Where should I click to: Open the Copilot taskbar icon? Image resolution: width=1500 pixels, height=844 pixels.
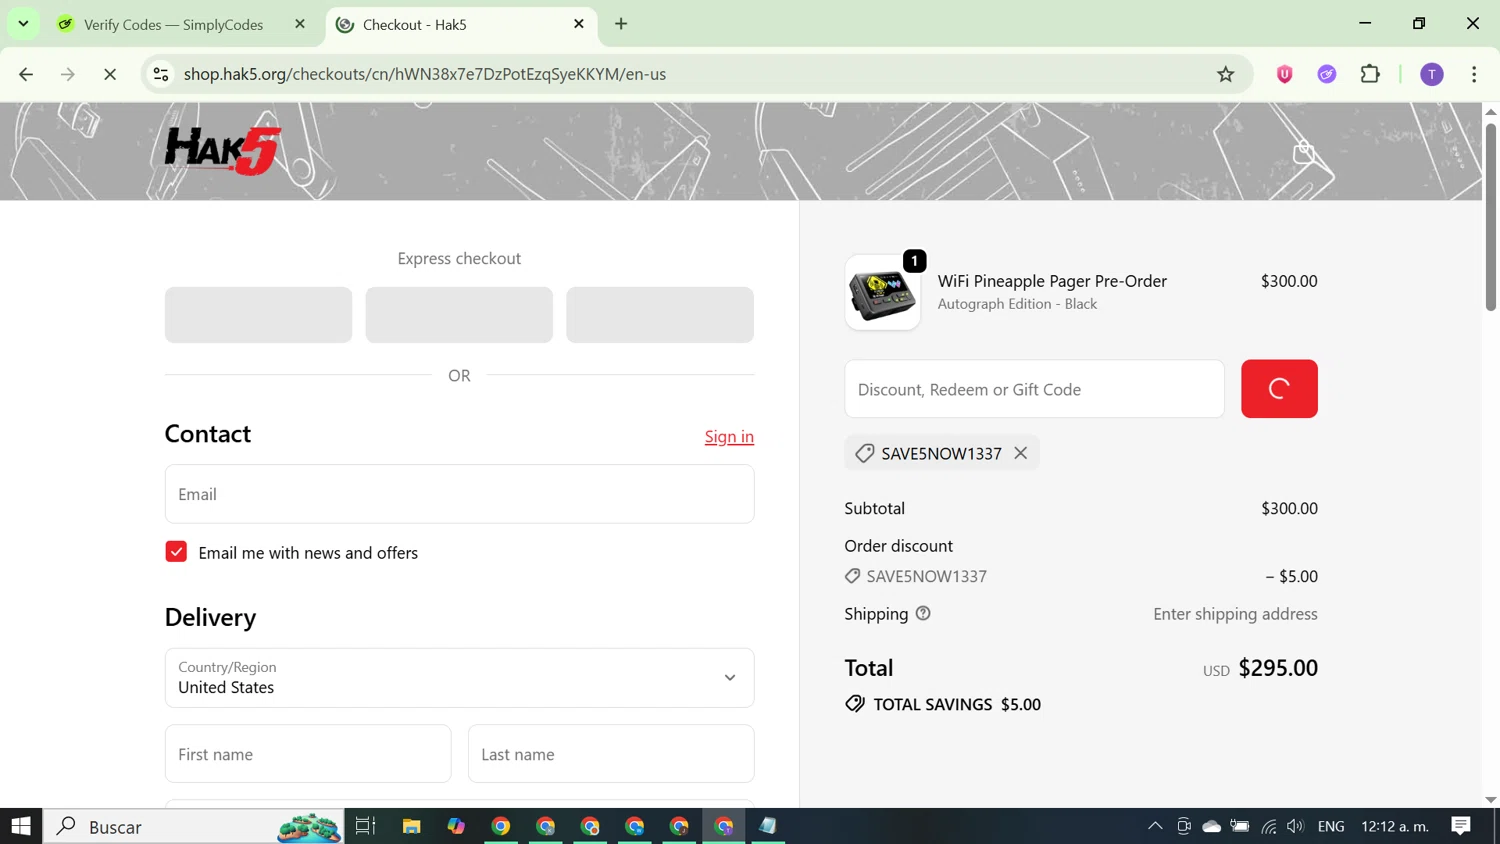coord(456,826)
